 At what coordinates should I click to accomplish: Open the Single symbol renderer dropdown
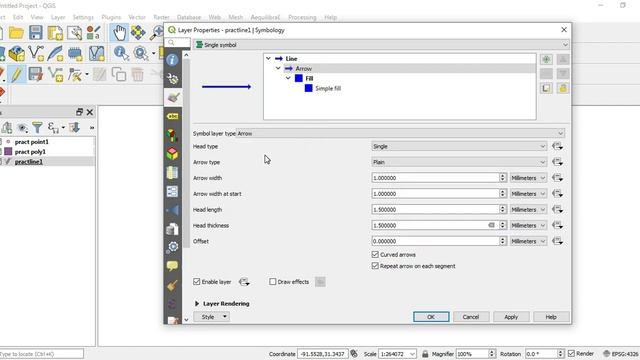381,45
